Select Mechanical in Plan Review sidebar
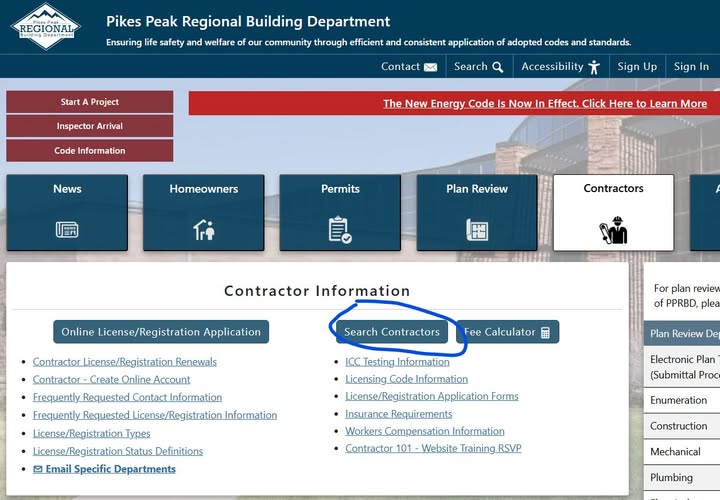Image resolution: width=720 pixels, height=500 pixels. pyautogui.click(x=682, y=451)
